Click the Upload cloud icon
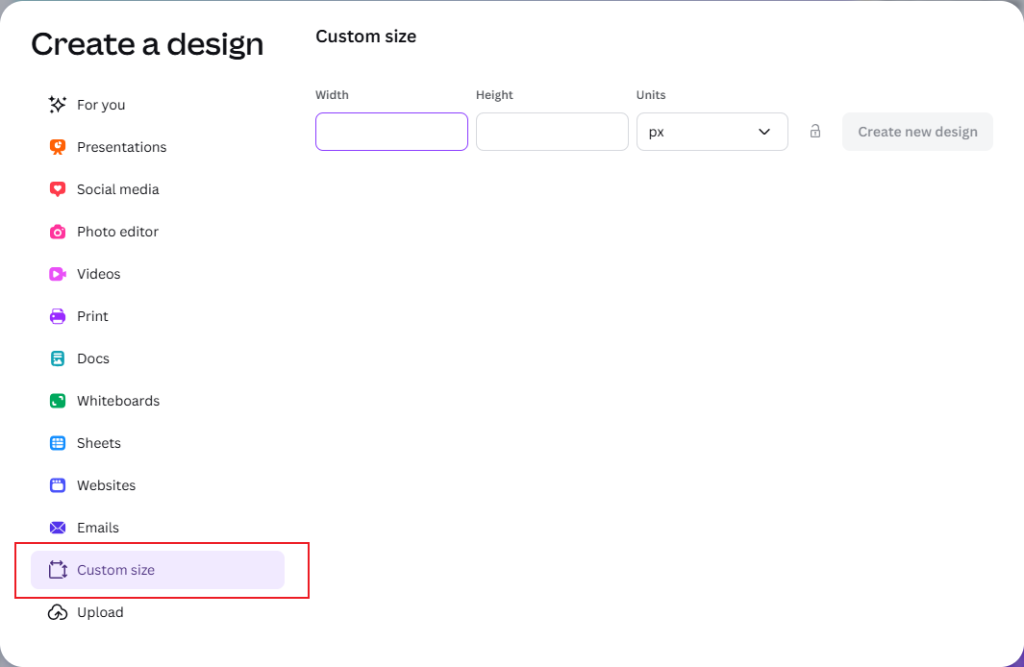The image size is (1024, 667). [x=57, y=612]
